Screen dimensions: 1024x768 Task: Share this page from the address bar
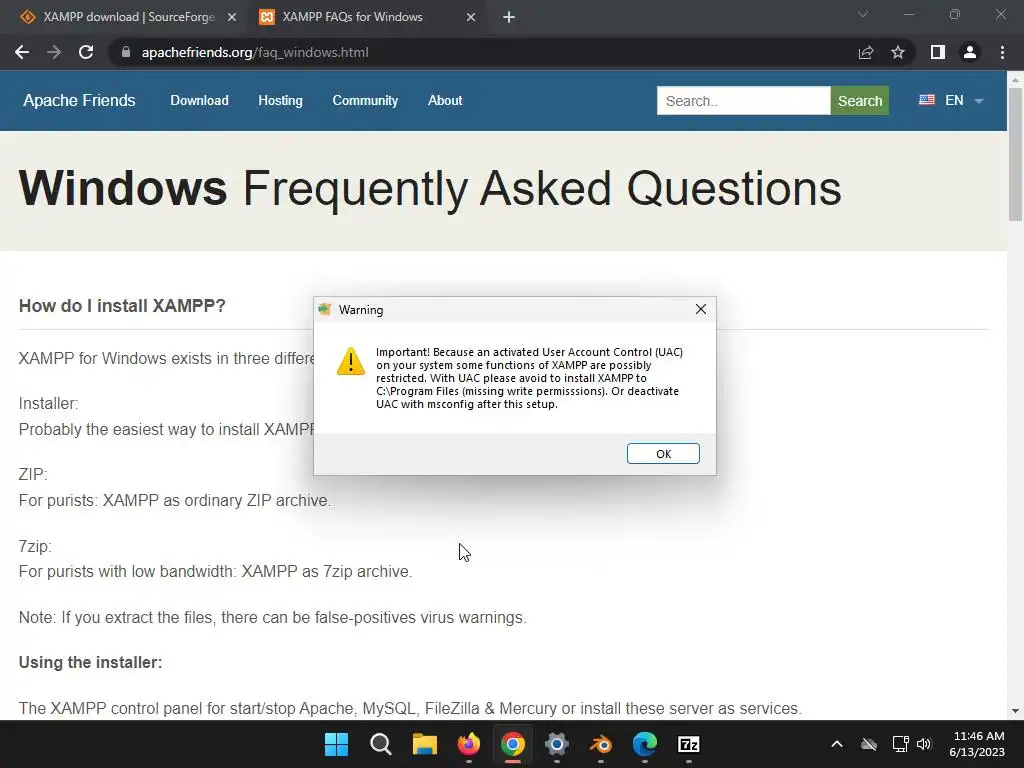pos(866,52)
